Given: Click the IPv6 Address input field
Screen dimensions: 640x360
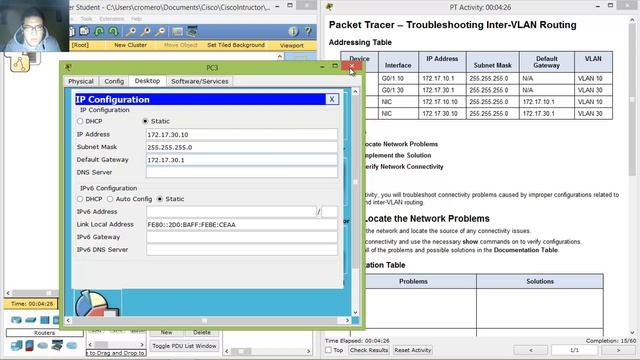Looking at the screenshot, I should [x=231, y=212].
